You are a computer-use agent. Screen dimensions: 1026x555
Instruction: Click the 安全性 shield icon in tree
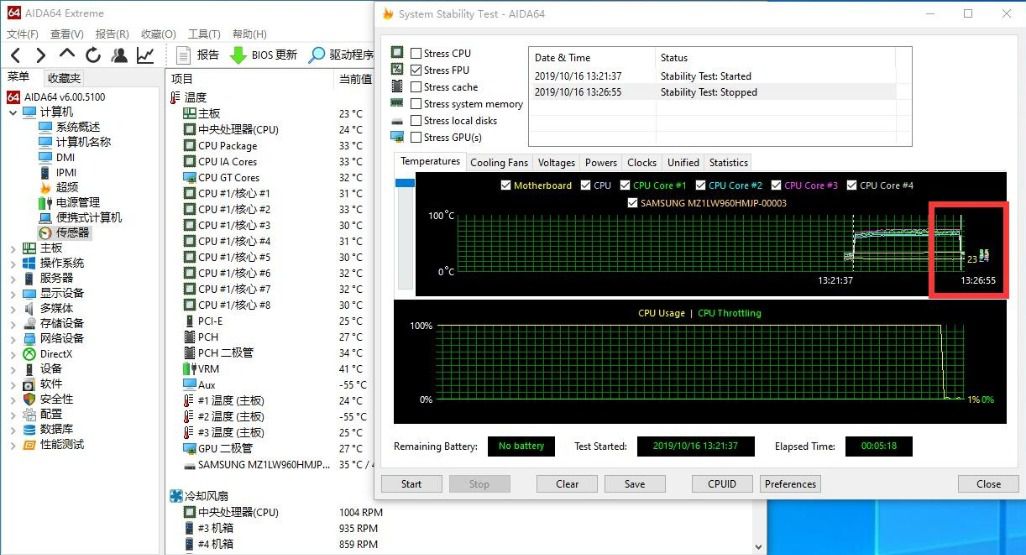tap(29, 399)
